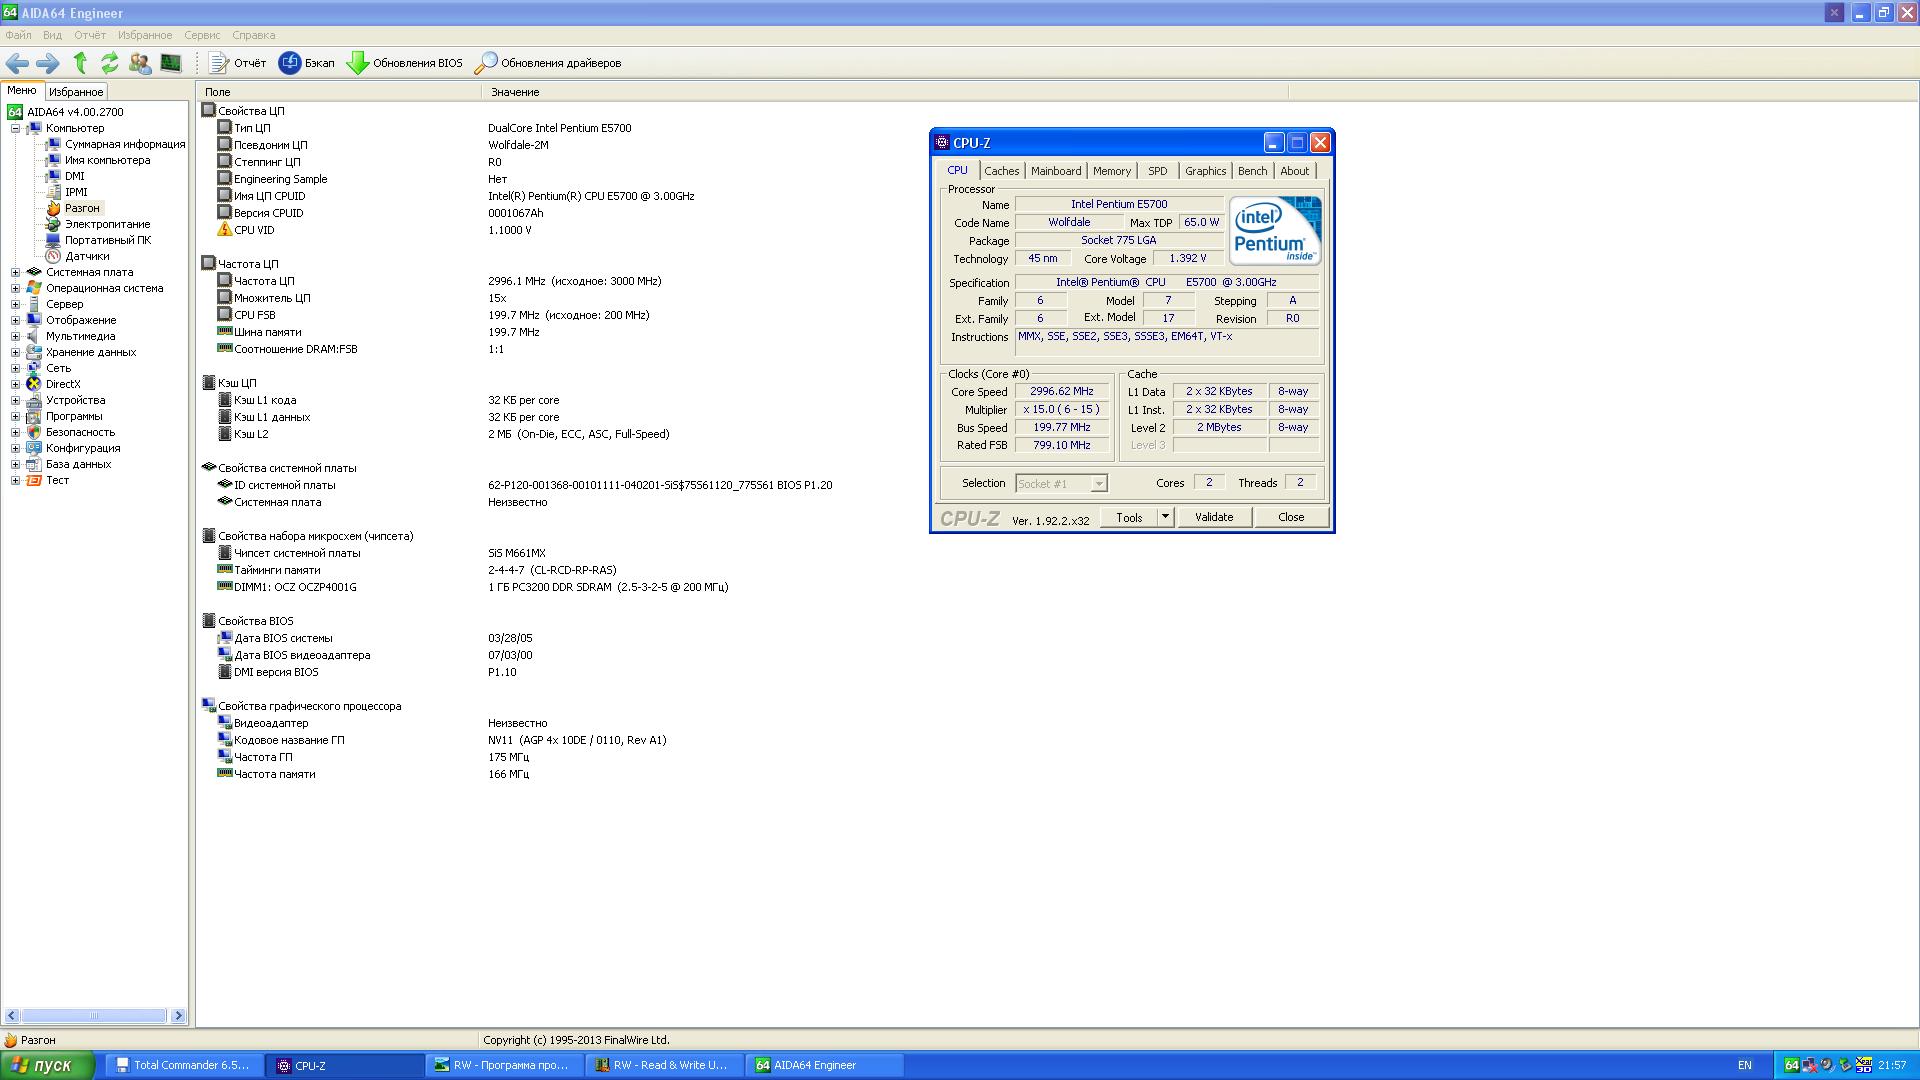
Task: Open the Сервис menu
Action: pyautogui.click(x=202, y=35)
